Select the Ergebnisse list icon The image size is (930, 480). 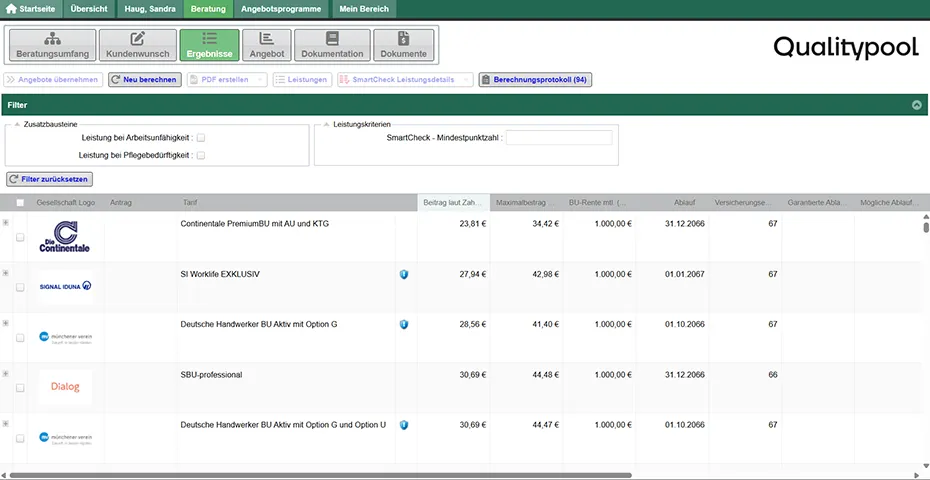tap(209, 39)
